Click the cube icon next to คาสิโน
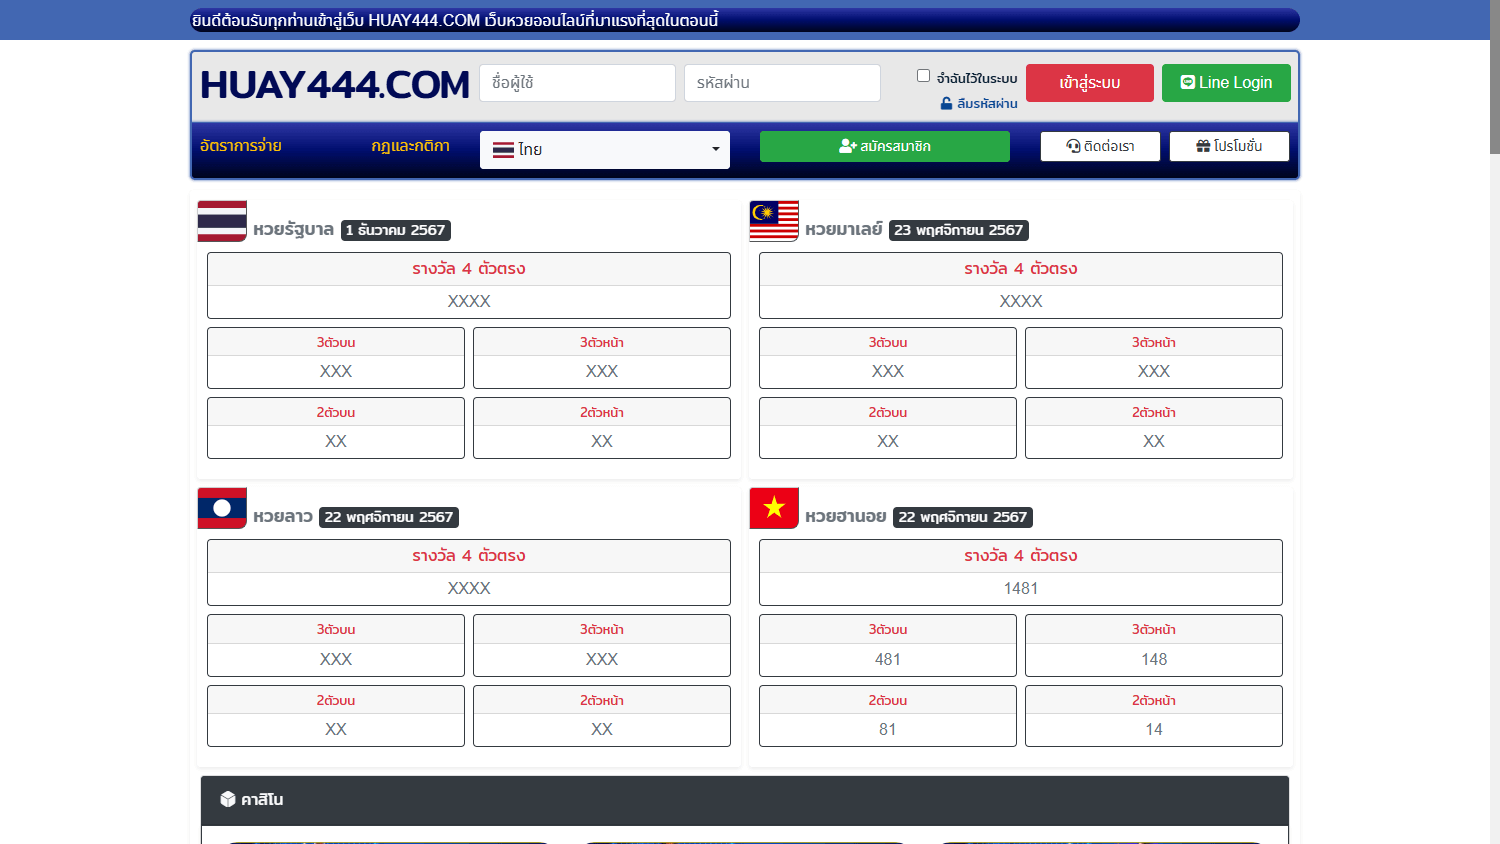Viewport: 1500px width, 844px height. point(228,799)
